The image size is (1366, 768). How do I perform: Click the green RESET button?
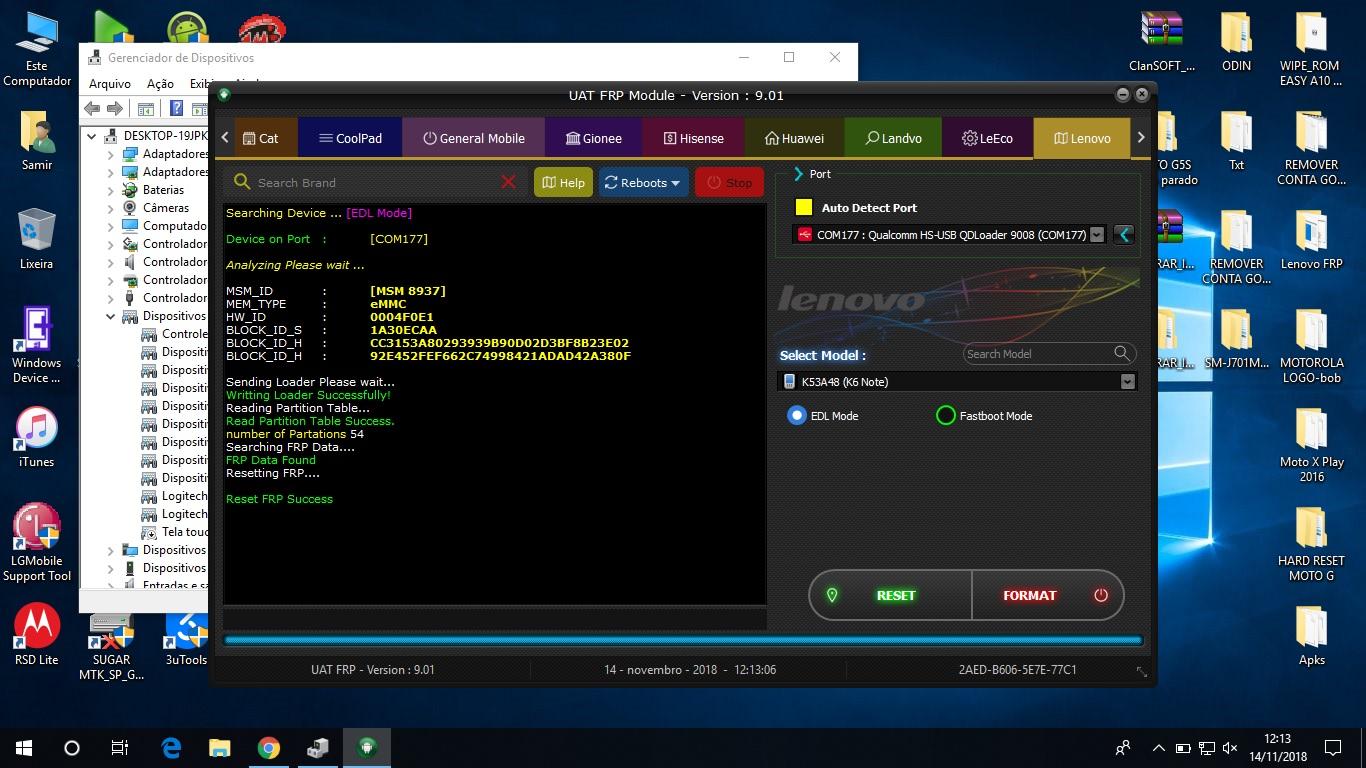pyautogui.click(x=890, y=595)
